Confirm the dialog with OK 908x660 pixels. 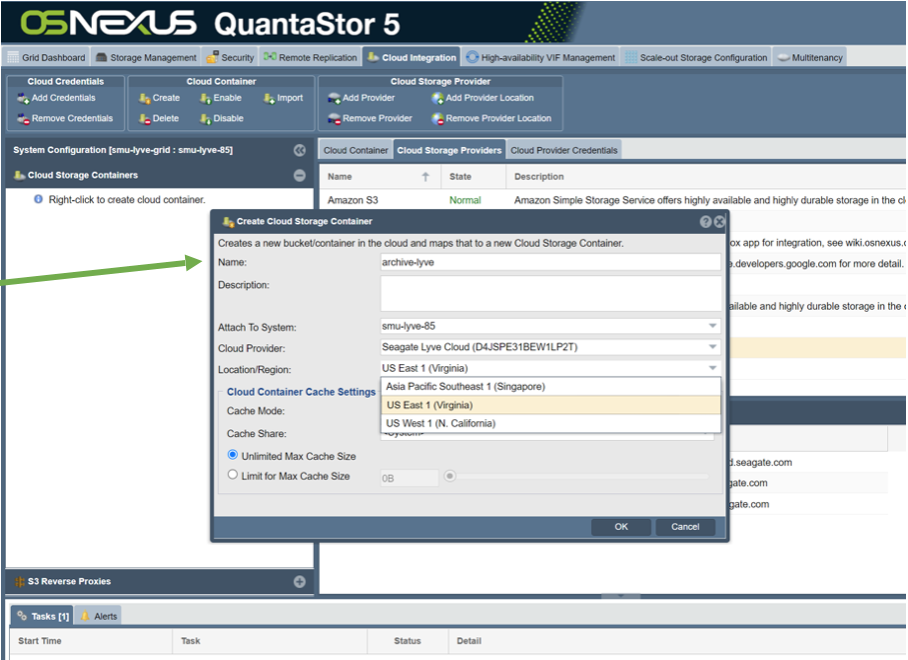coord(621,527)
